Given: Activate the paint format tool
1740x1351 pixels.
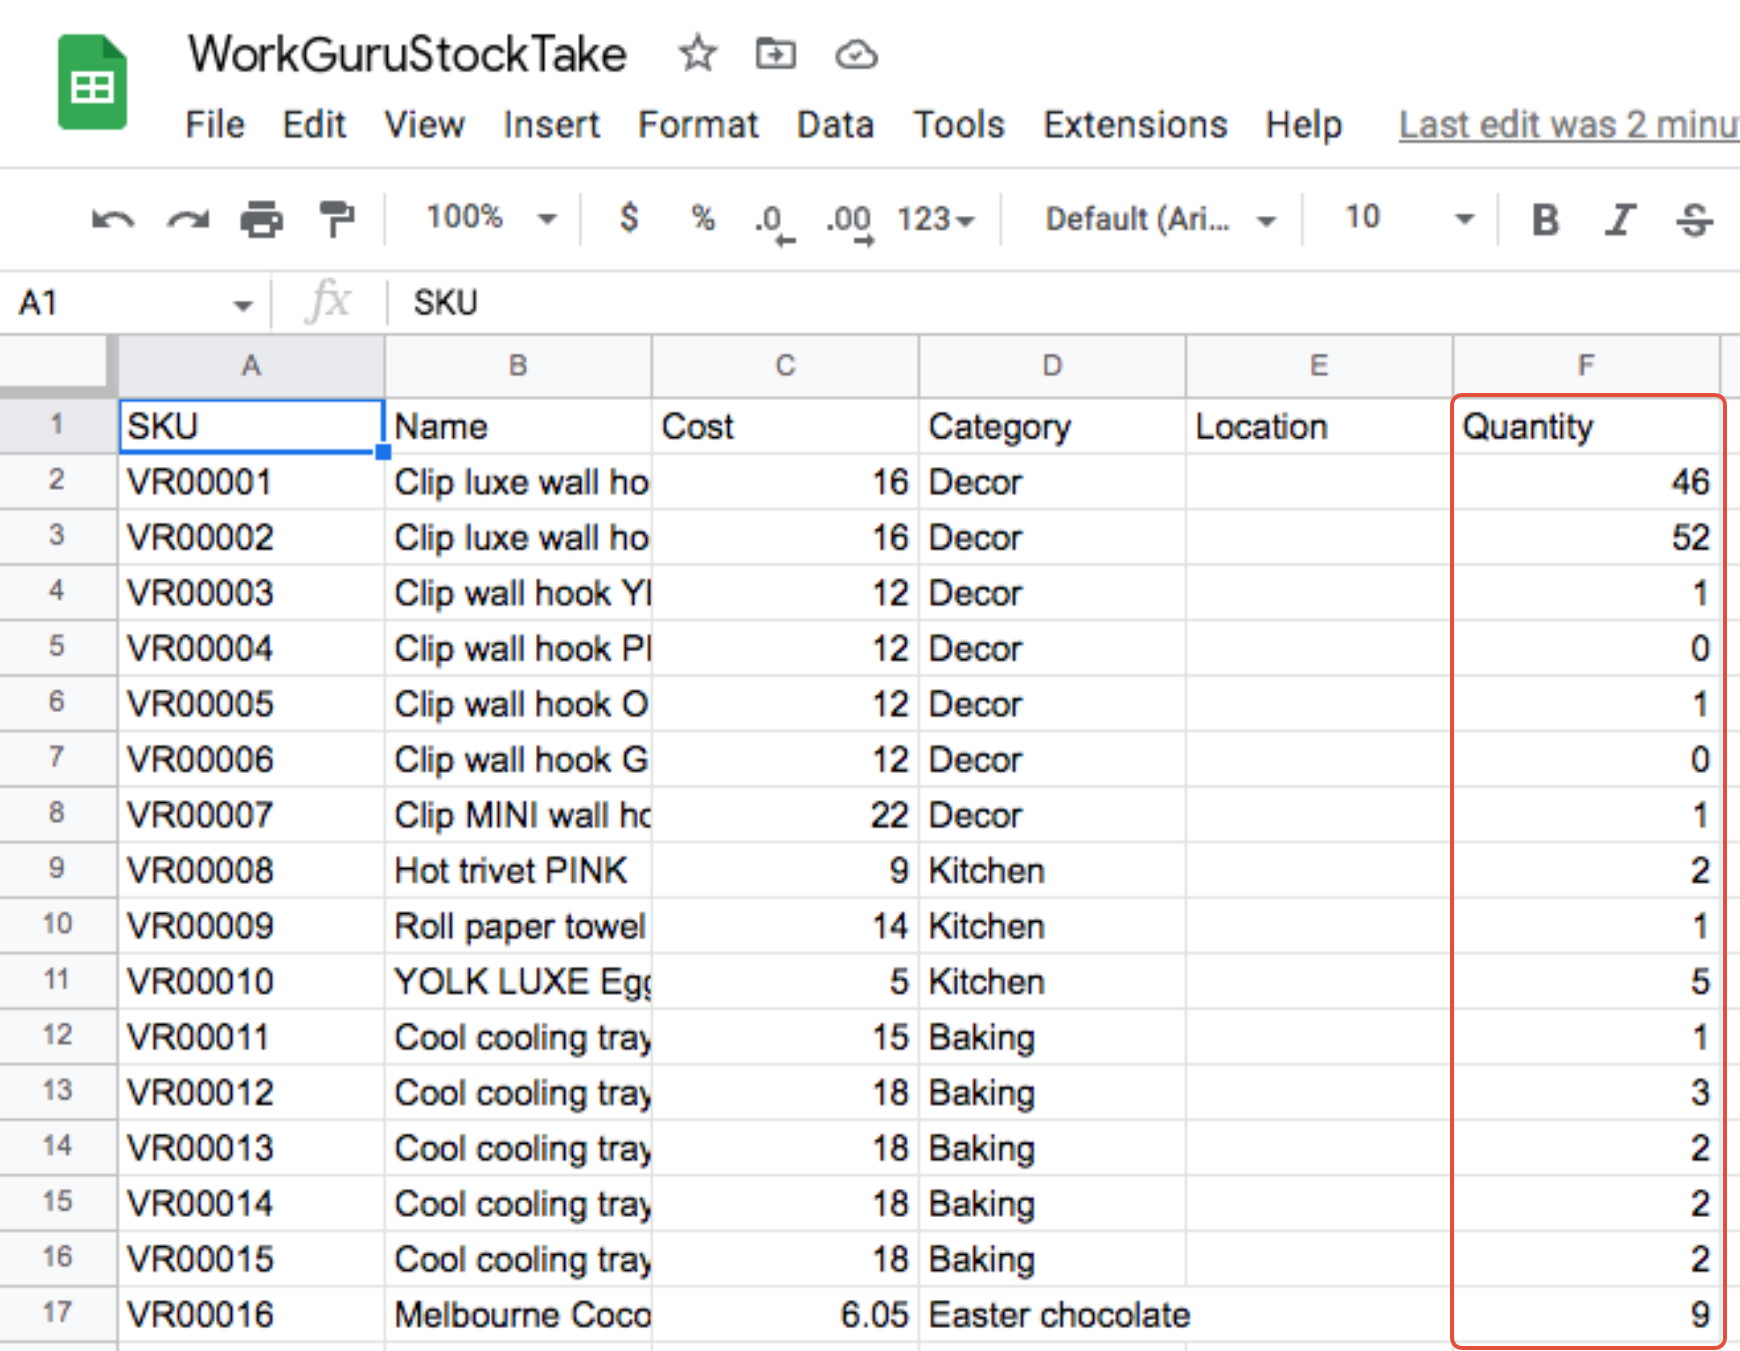Looking at the screenshot, I should click(x=336, y=219).
